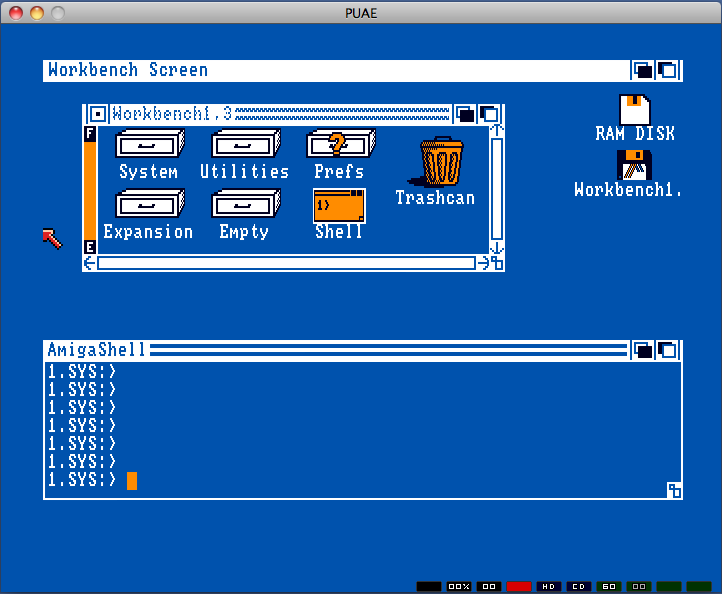
Task: Click the last 1.SYS:> prompt with cursor
Action: 82,480
